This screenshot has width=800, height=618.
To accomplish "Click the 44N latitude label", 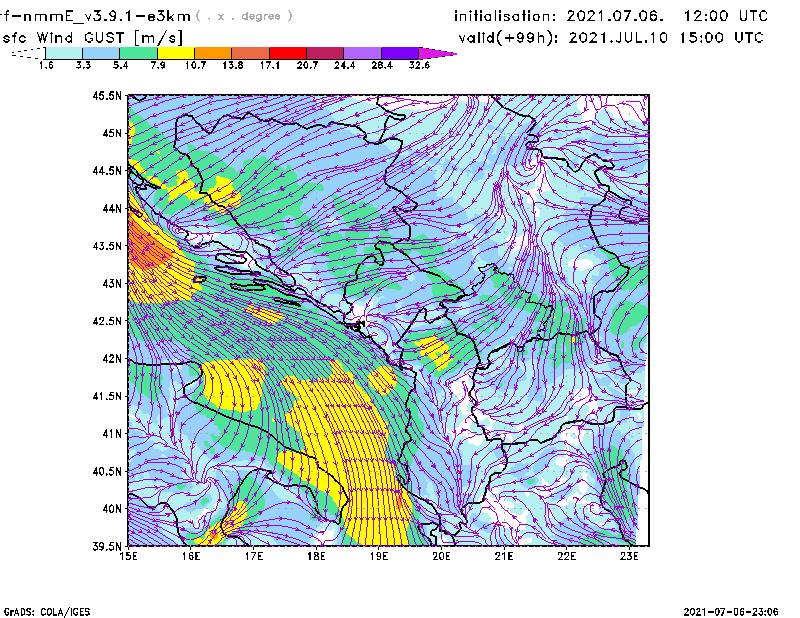I will [112, 208].
